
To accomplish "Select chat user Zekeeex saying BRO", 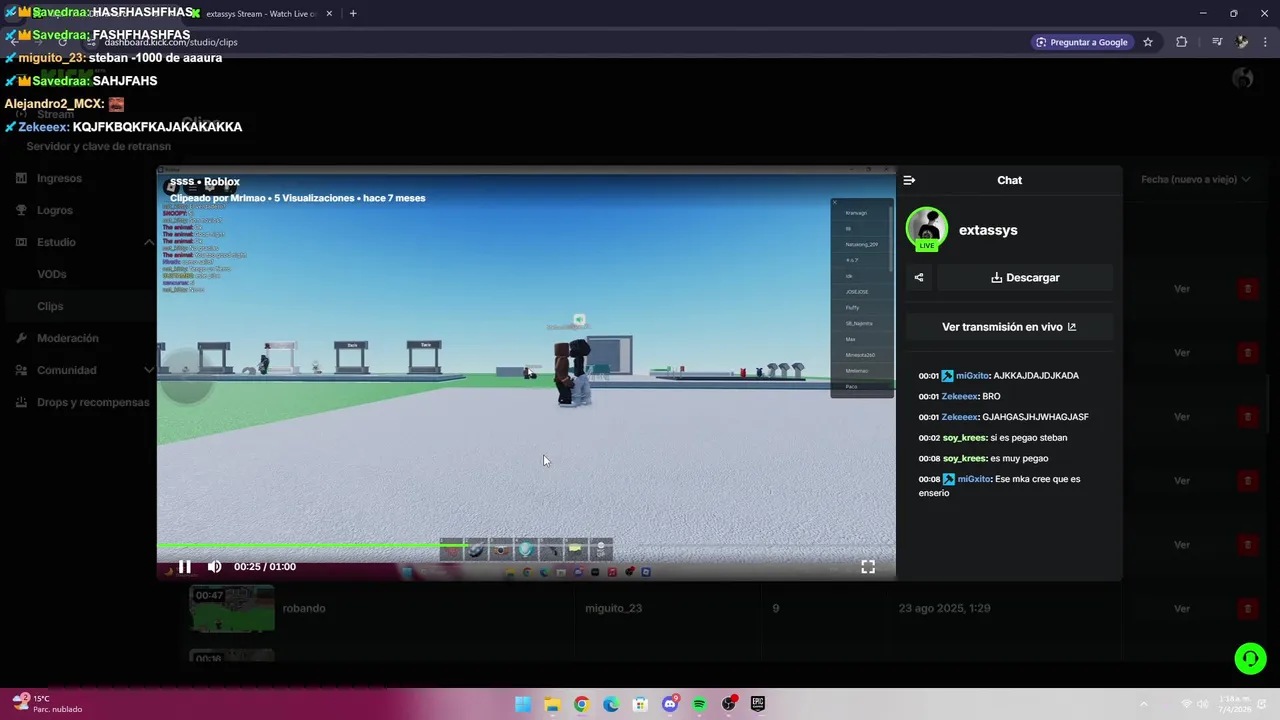I will 959,397.
